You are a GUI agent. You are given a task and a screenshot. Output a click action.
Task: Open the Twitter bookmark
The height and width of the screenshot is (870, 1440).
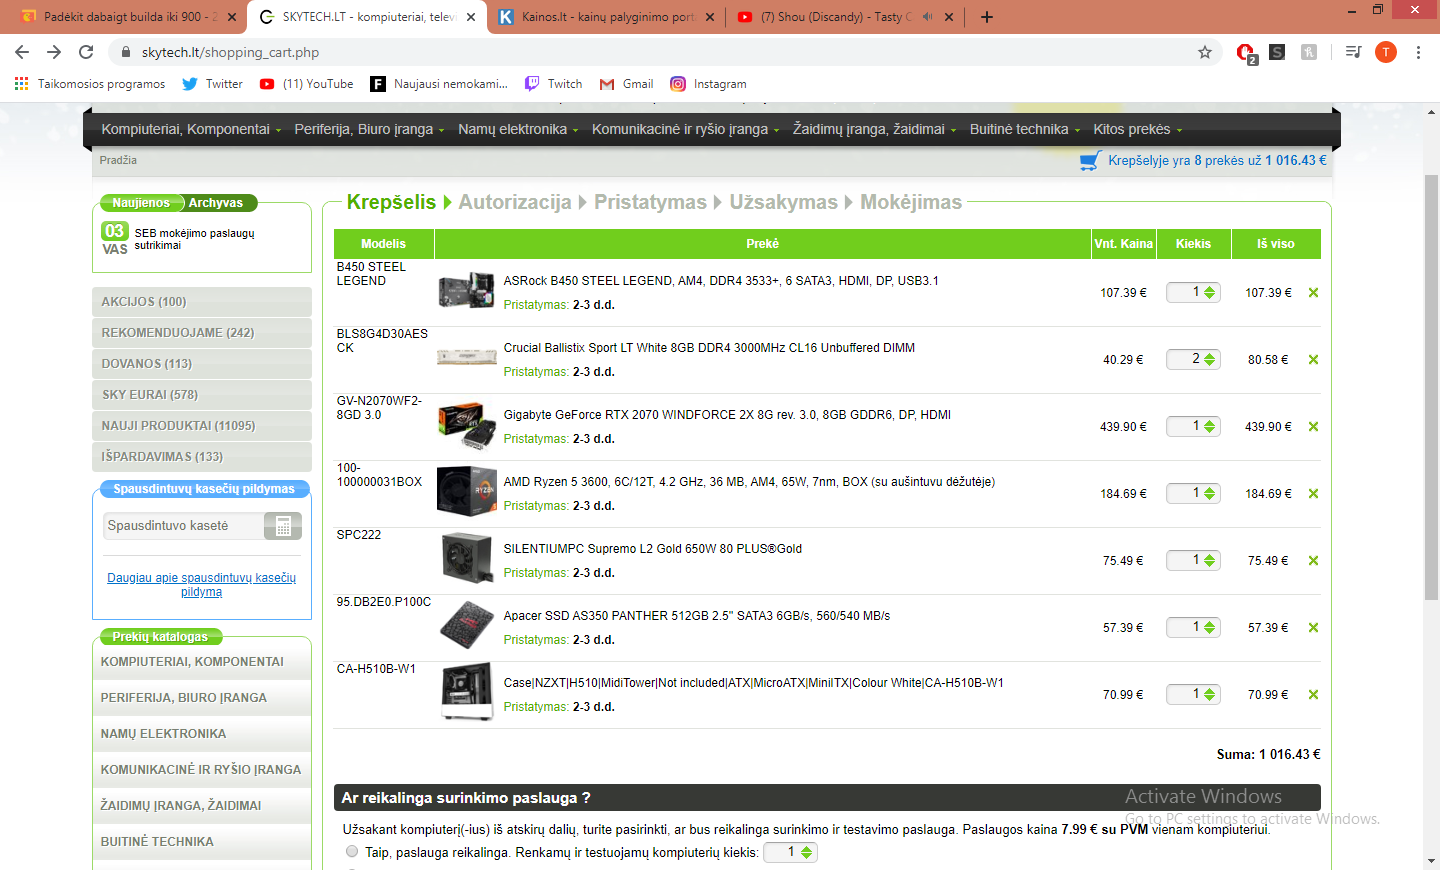(x=213, y=84)
